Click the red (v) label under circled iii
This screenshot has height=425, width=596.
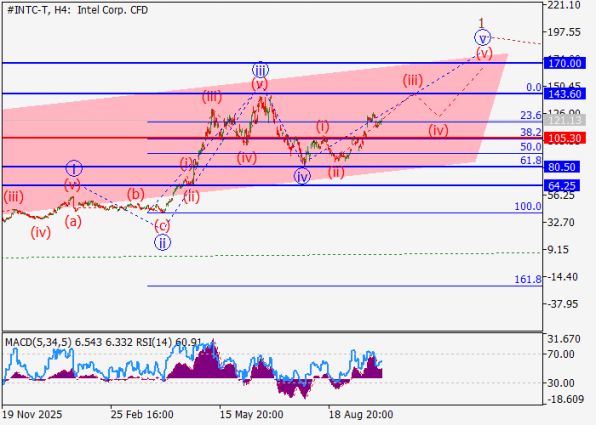tap(260, 84)
